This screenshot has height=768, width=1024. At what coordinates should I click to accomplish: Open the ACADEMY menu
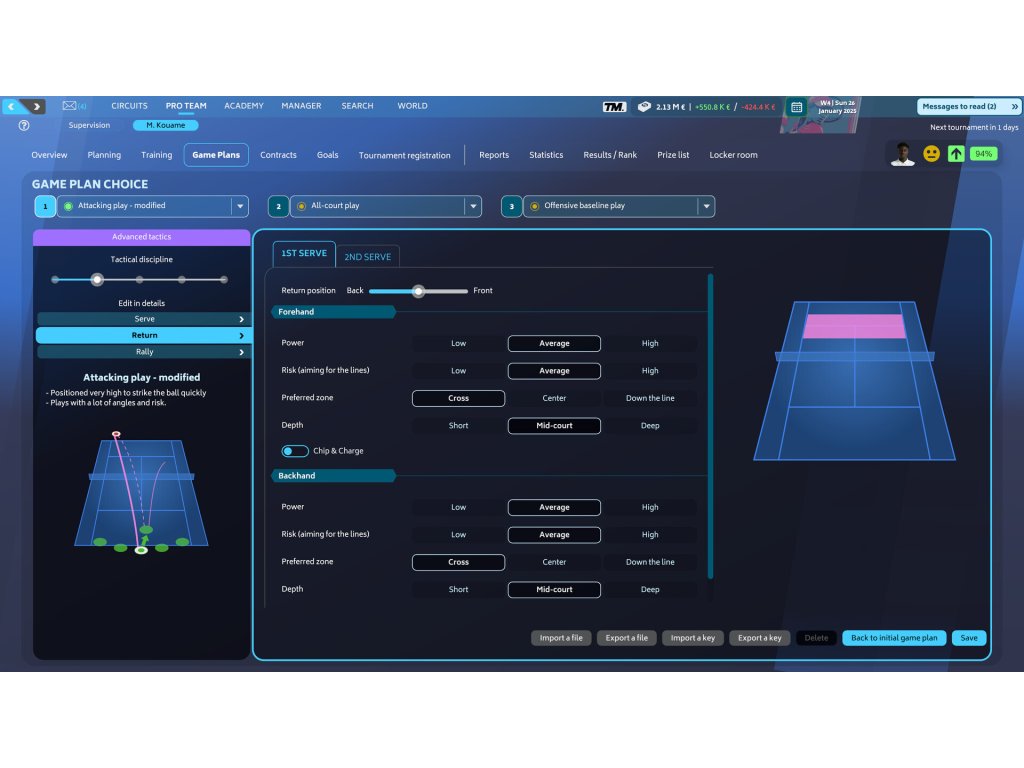[x=244, y=106]
